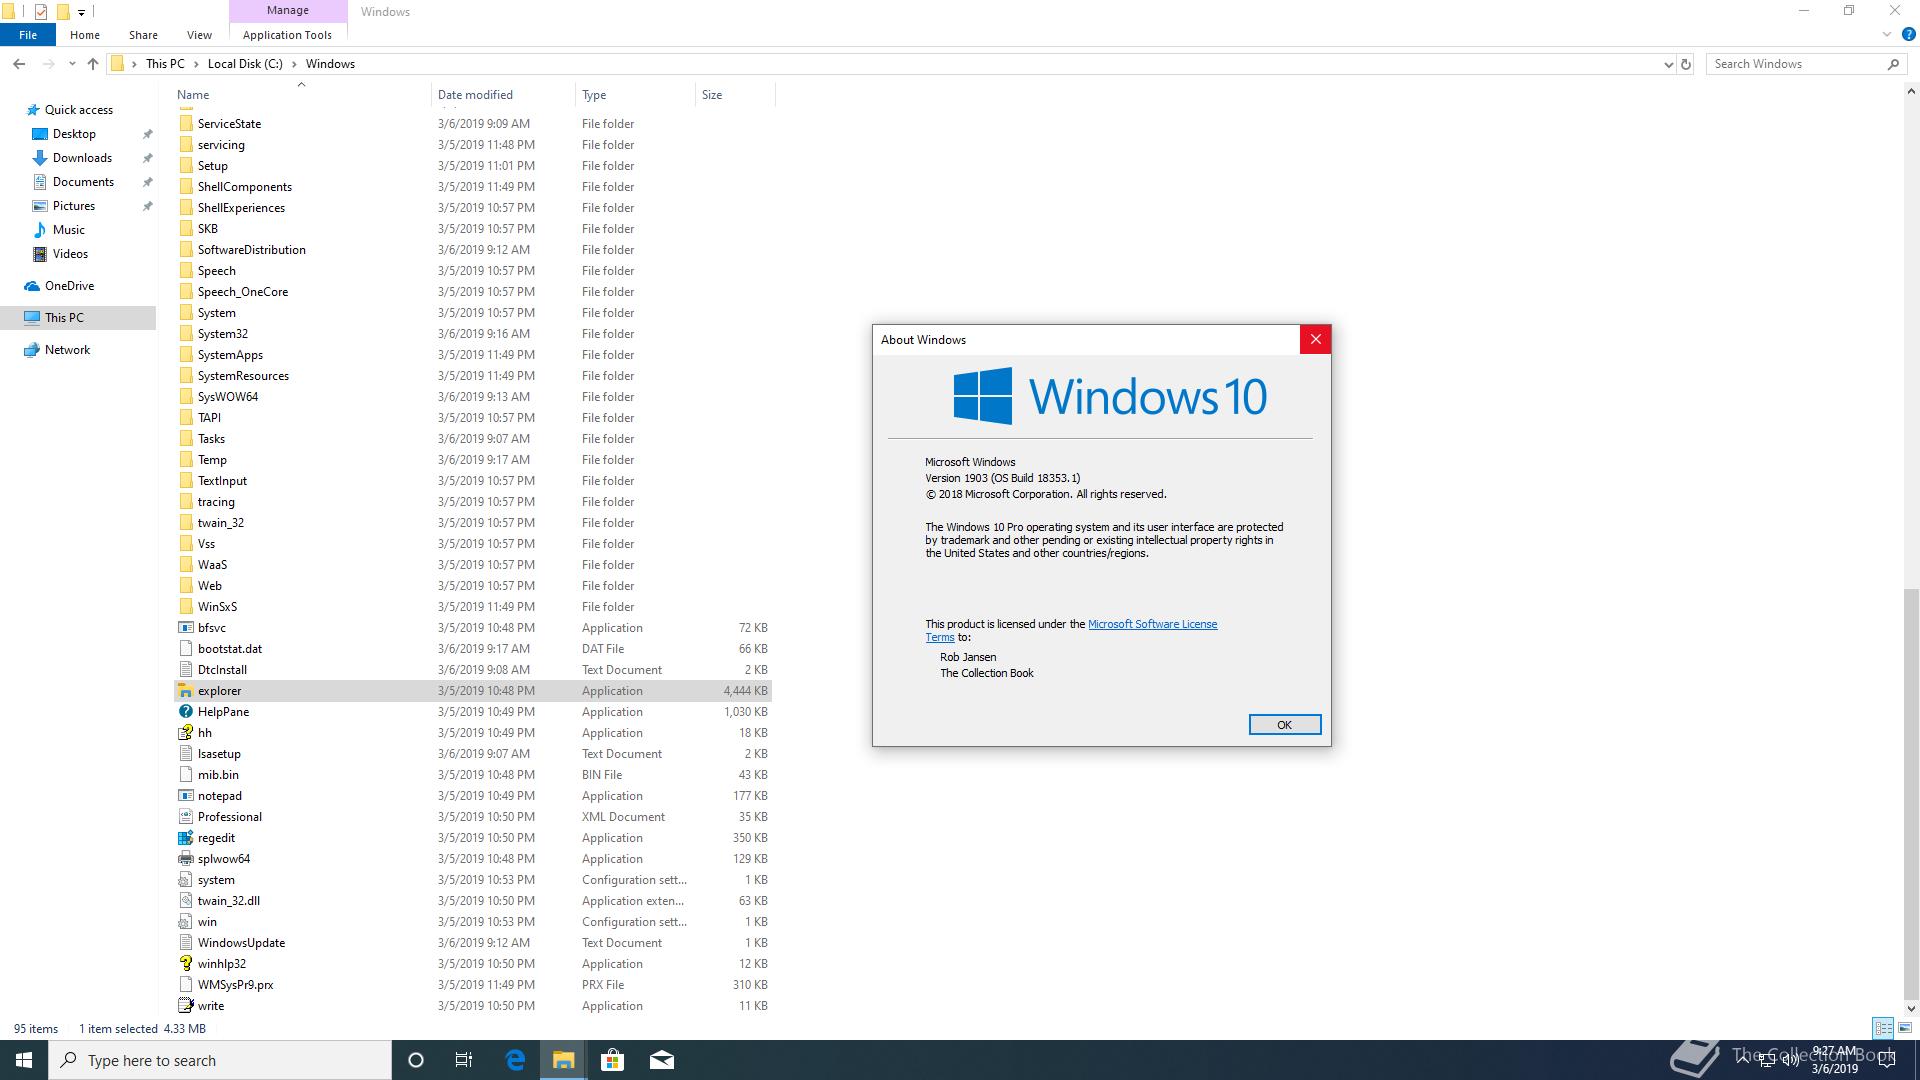Open the Share ribbon tab
Image resolution: width=1920 pixels, height=1080 pixels.
tap(143, 35)
